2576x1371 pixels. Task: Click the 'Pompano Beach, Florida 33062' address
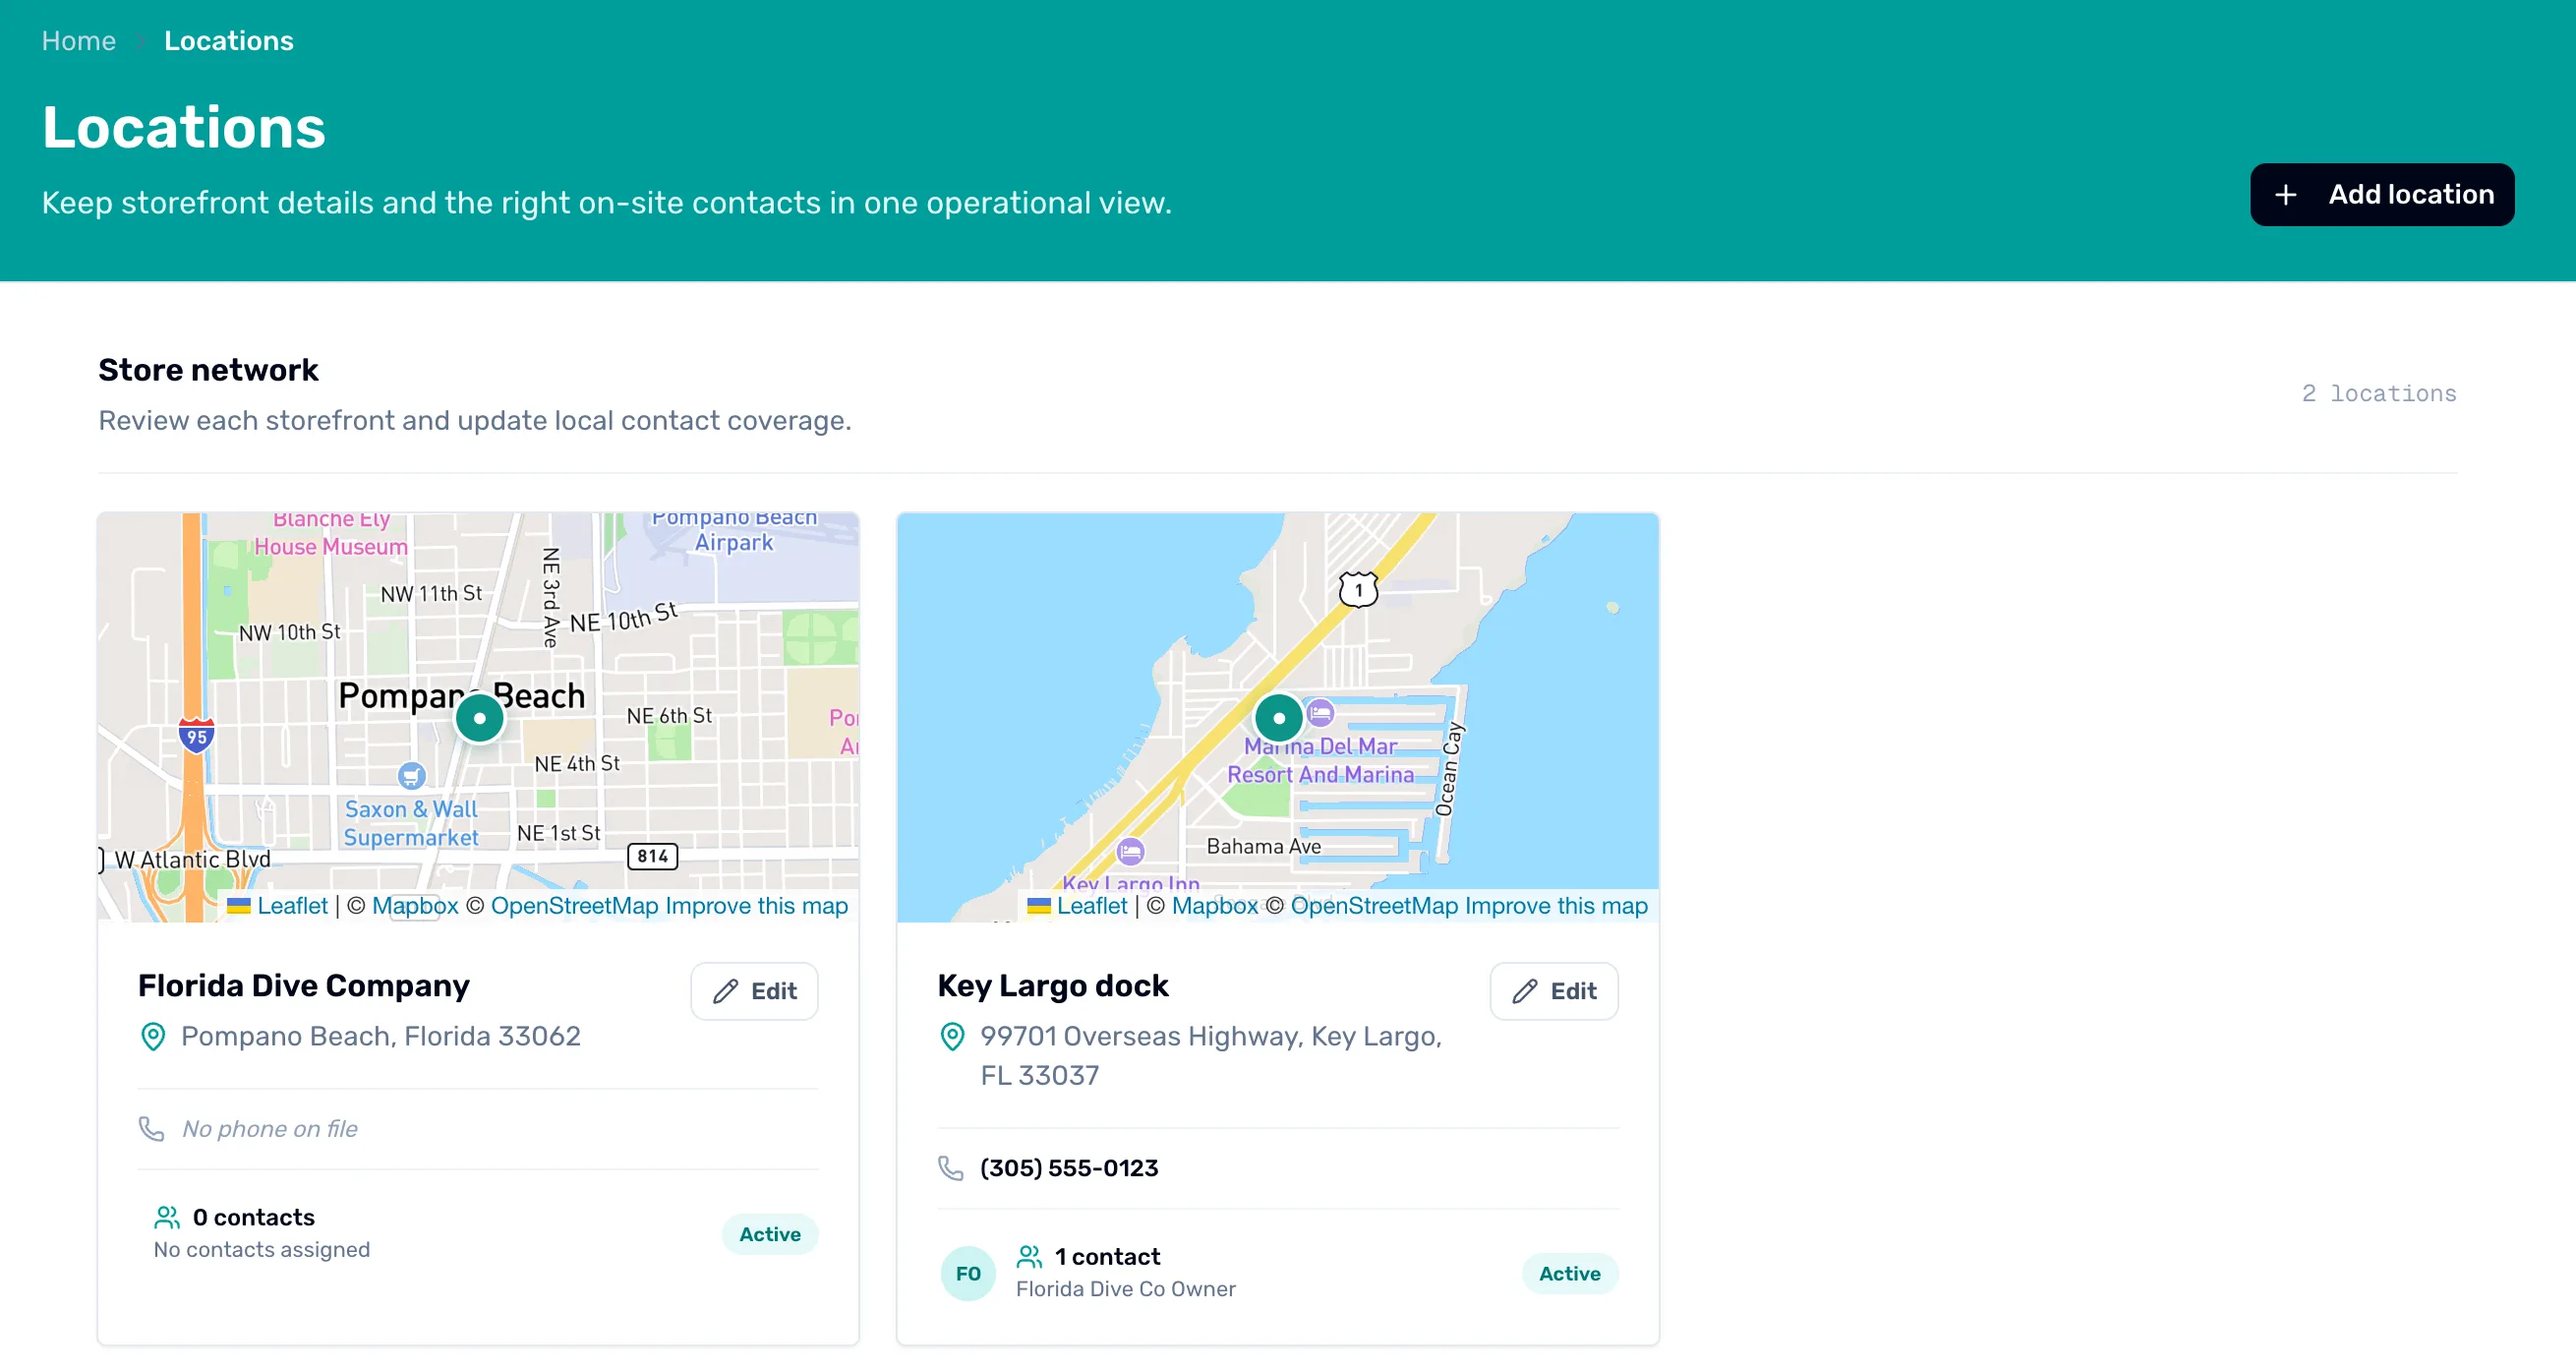pos(381,1036)
